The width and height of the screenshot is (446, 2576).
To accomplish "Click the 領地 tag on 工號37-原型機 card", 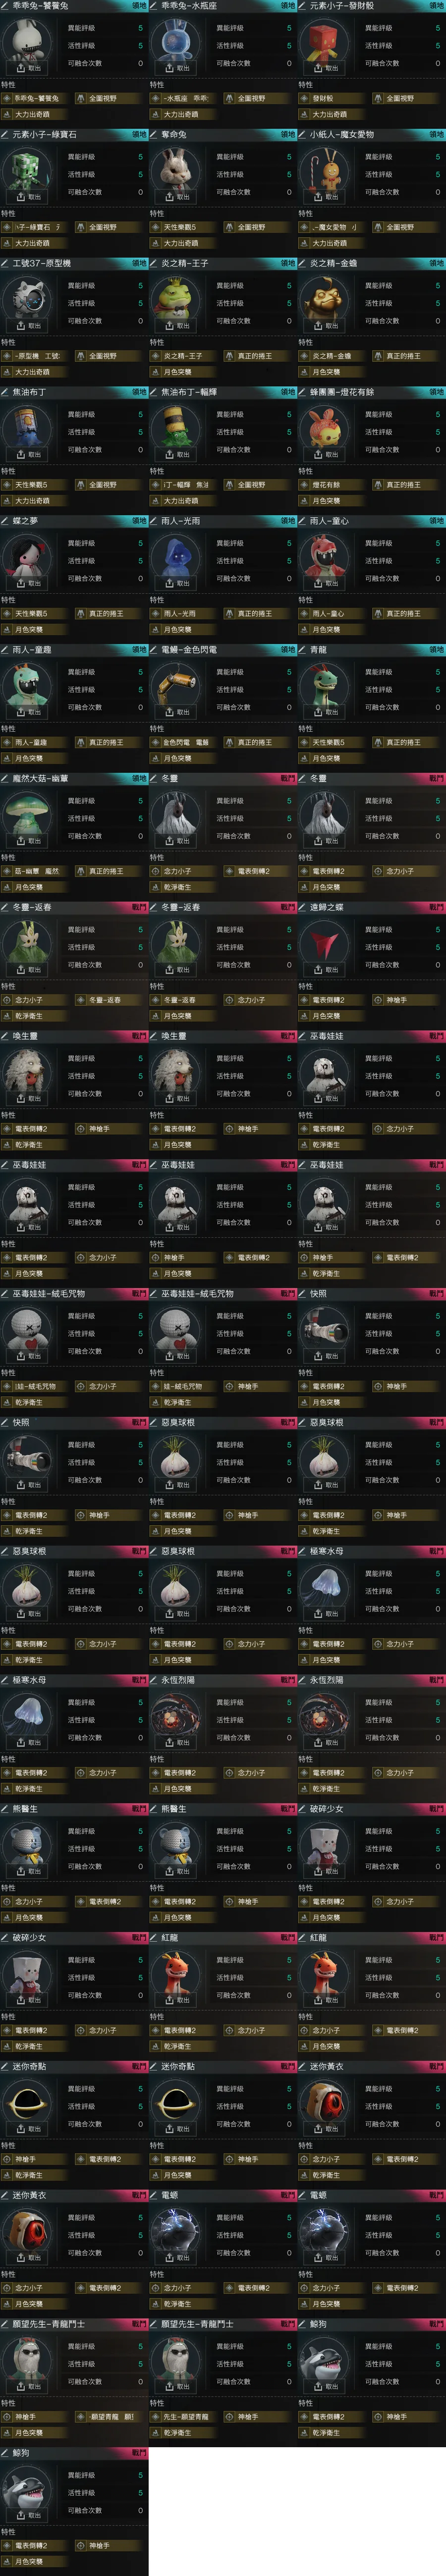I will click(139, 263).
